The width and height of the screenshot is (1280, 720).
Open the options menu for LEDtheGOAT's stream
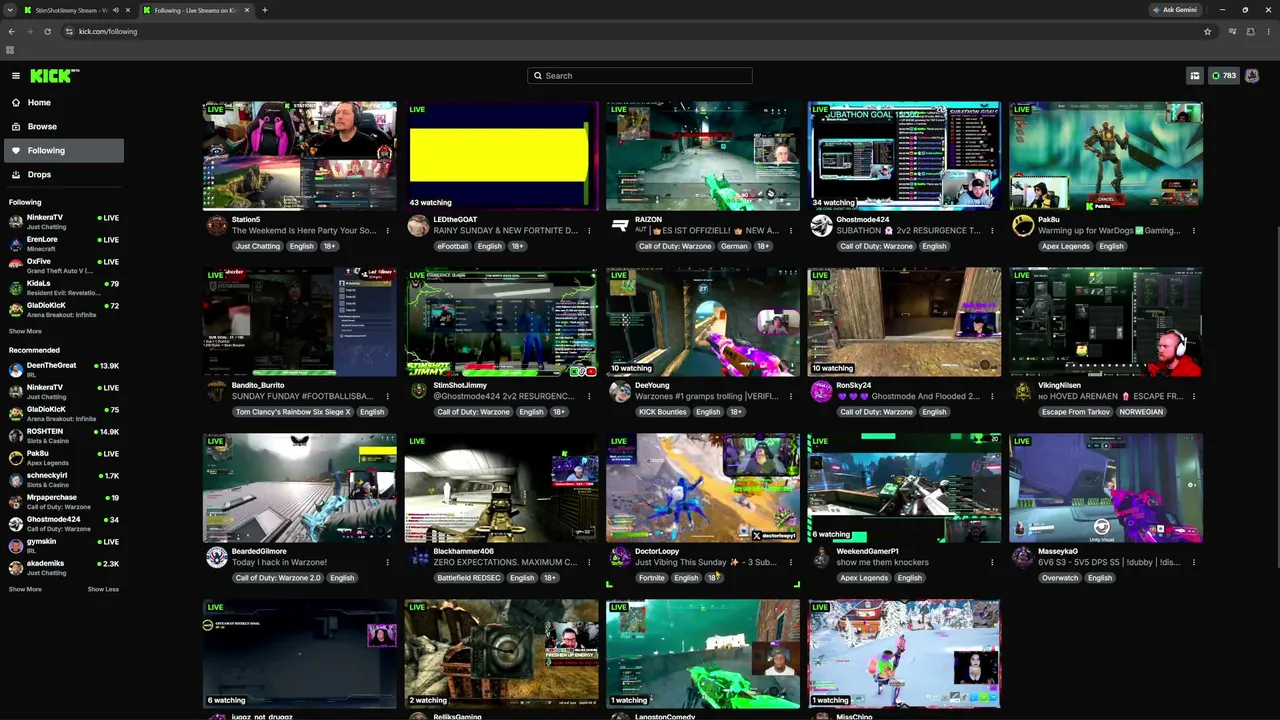[589, 231]
